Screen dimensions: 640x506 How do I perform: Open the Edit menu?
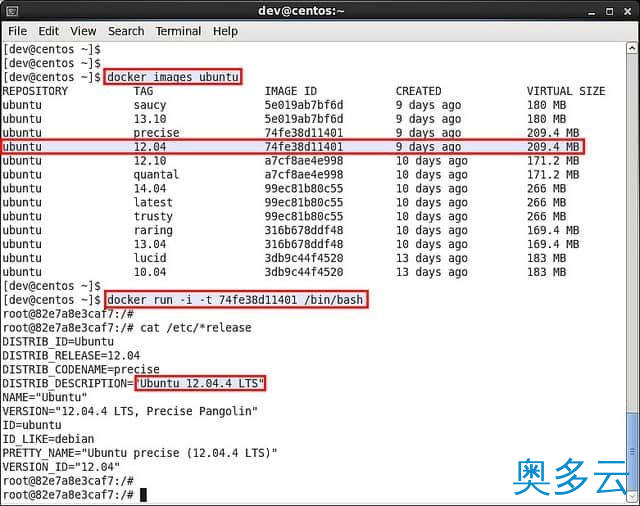point(49,31)
